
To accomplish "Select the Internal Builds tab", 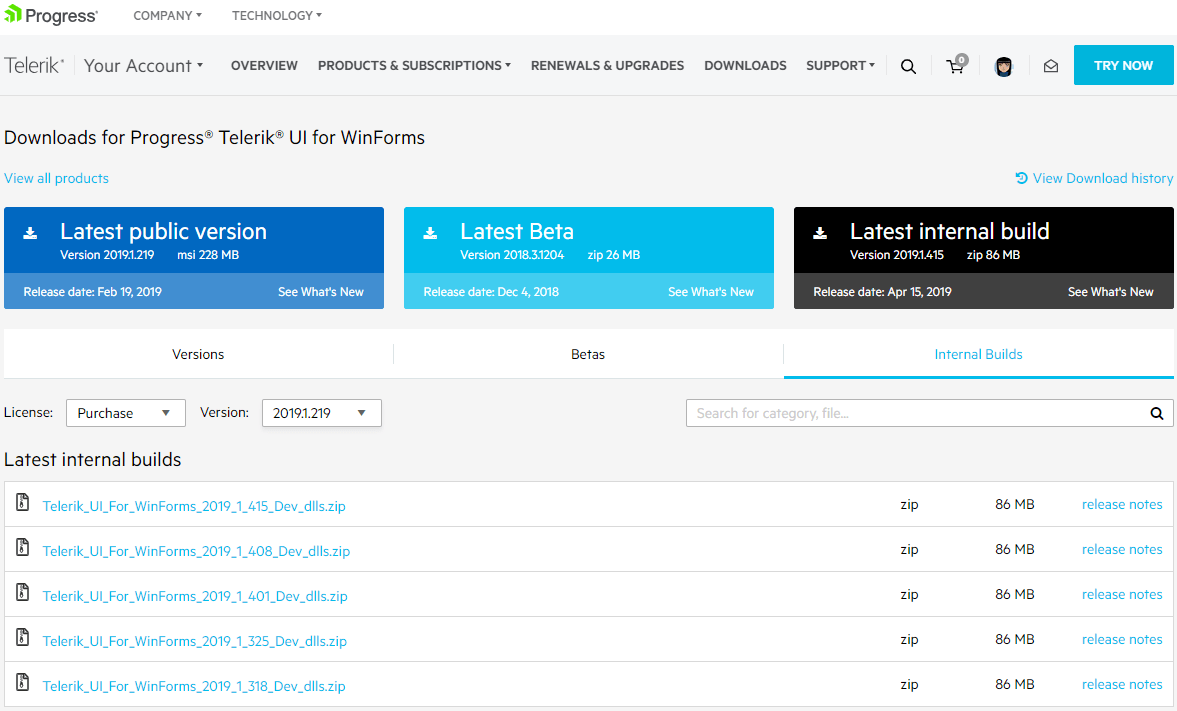I will (978, 354).
